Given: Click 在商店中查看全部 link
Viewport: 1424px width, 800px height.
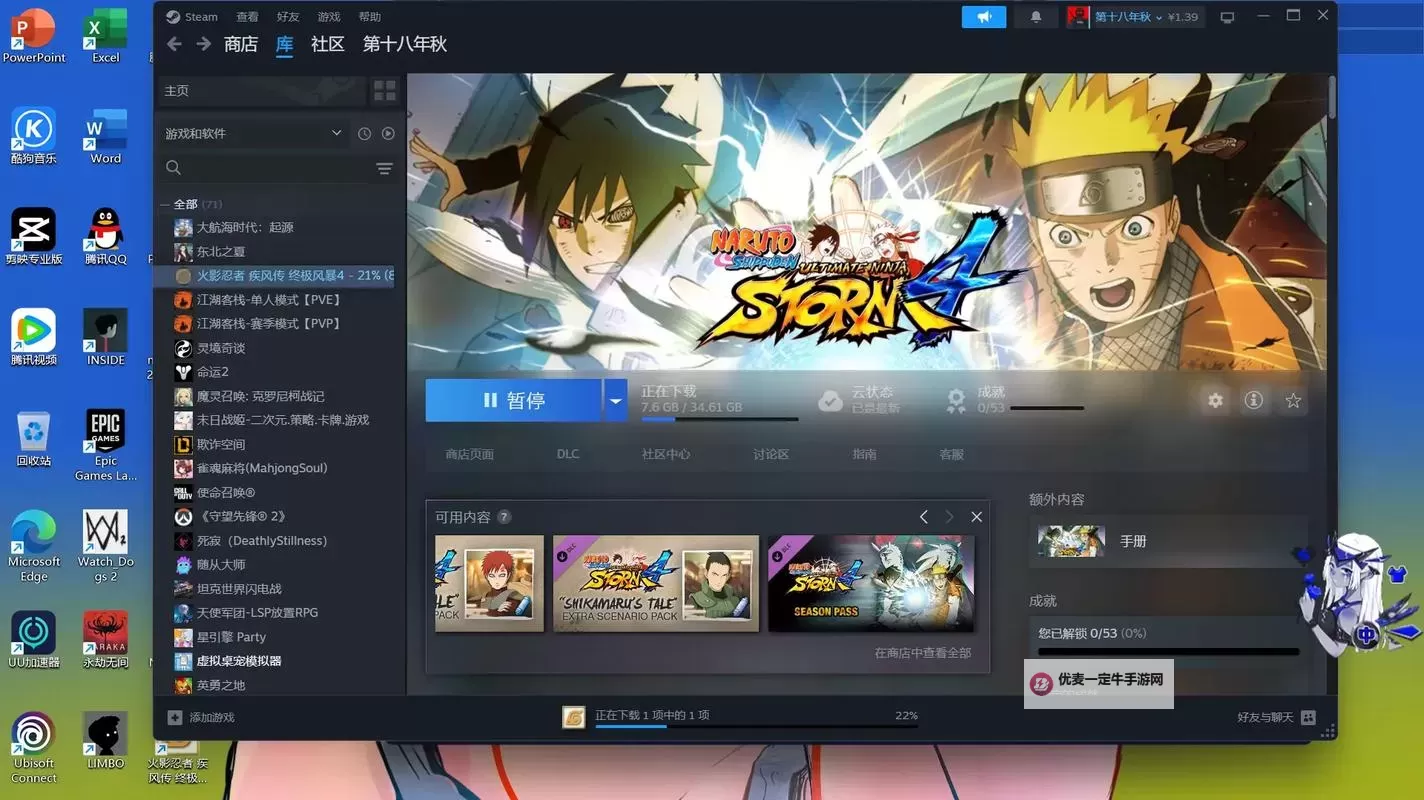Looking at the screenshot, I should click(923, 653).
